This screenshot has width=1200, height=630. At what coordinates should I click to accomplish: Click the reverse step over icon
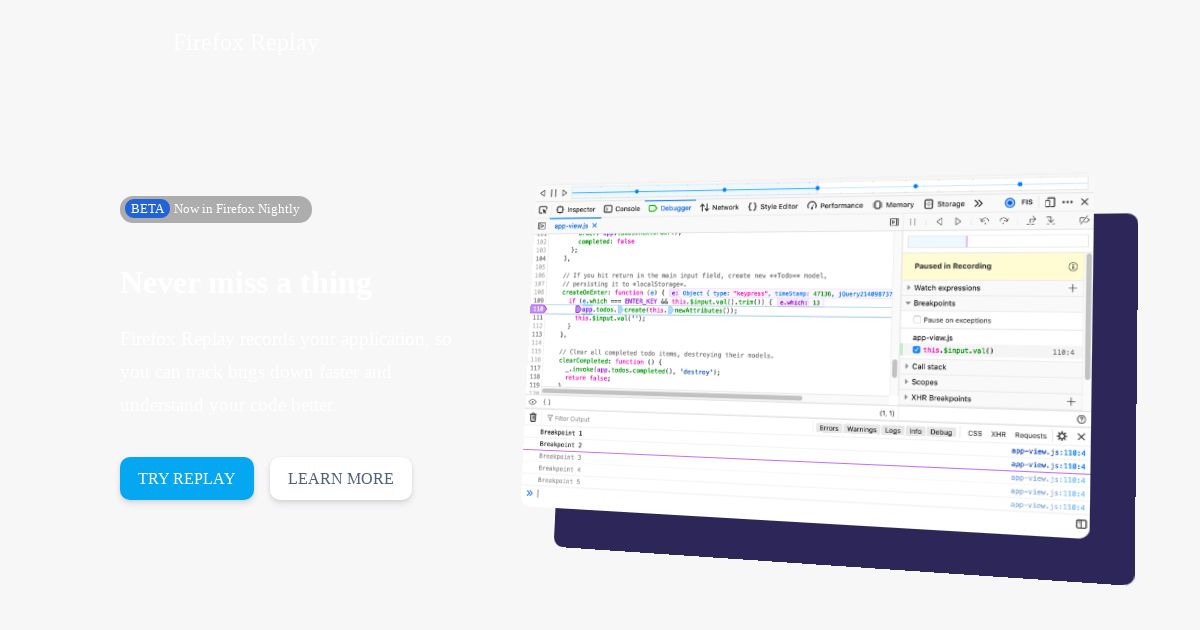pyautogui.click(x=984, y=221)
